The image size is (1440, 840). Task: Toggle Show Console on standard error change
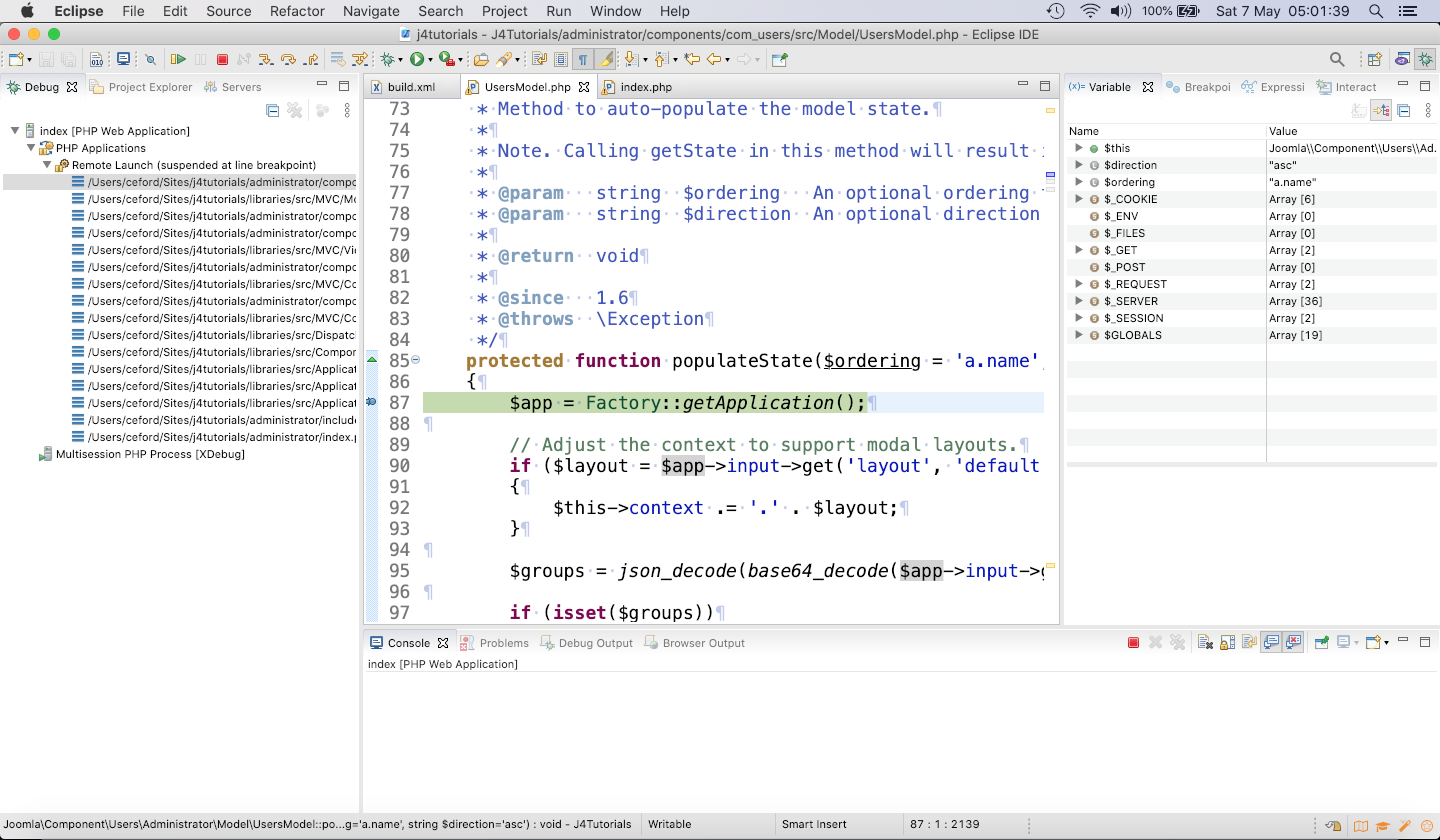1293,642
